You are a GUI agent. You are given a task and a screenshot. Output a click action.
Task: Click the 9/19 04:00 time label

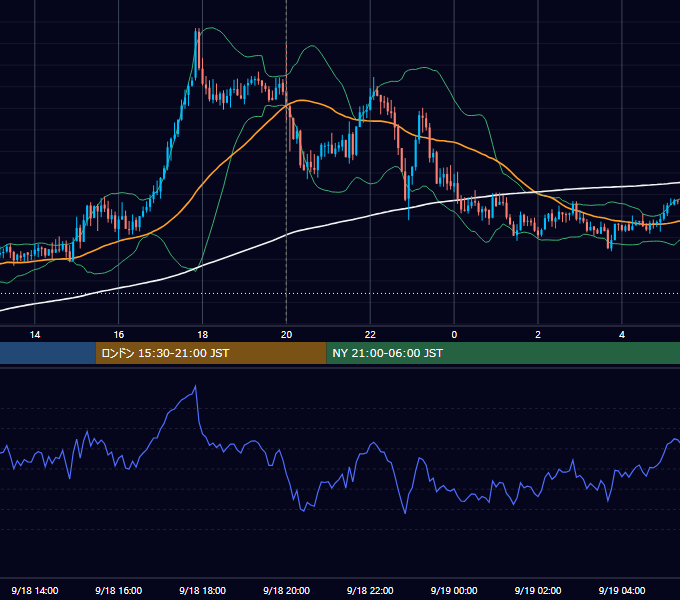(x=622, y=590)
